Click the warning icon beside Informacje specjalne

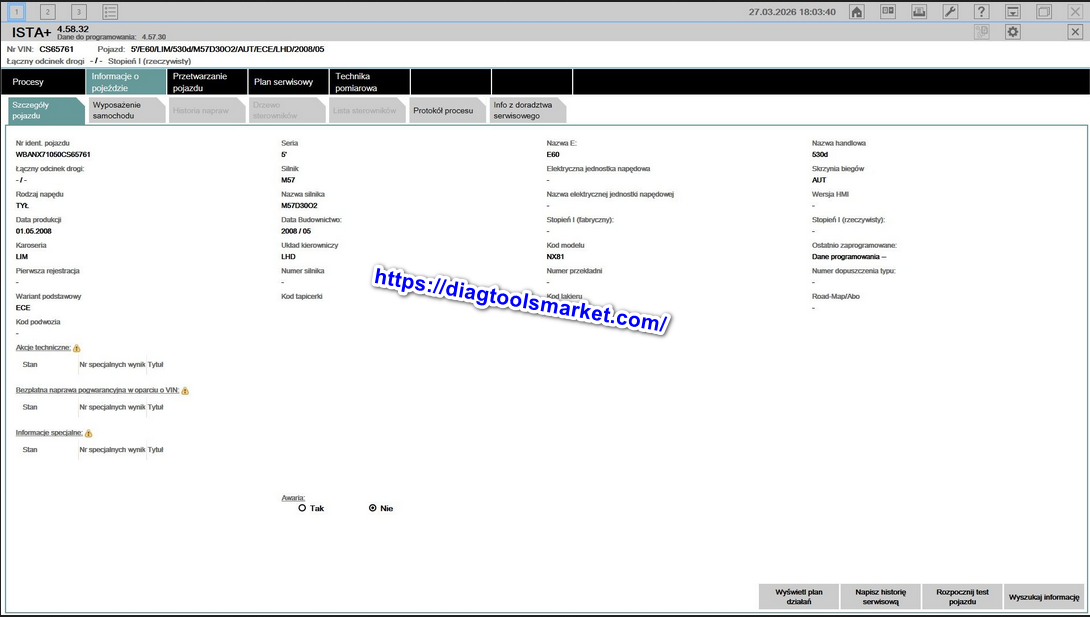88,433
